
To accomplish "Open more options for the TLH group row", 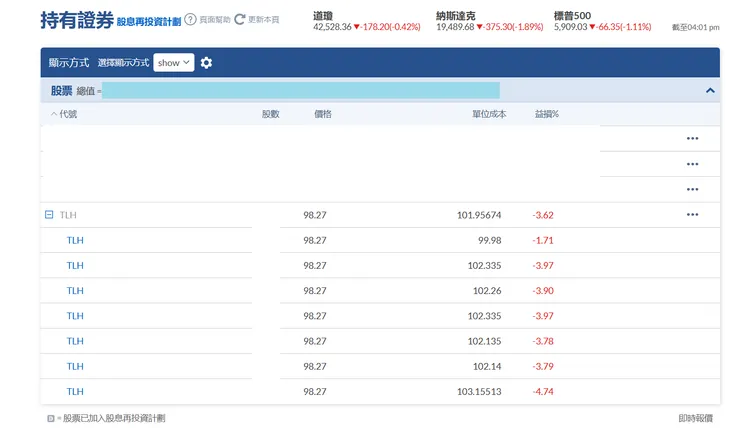I will (x=692, y=215).
